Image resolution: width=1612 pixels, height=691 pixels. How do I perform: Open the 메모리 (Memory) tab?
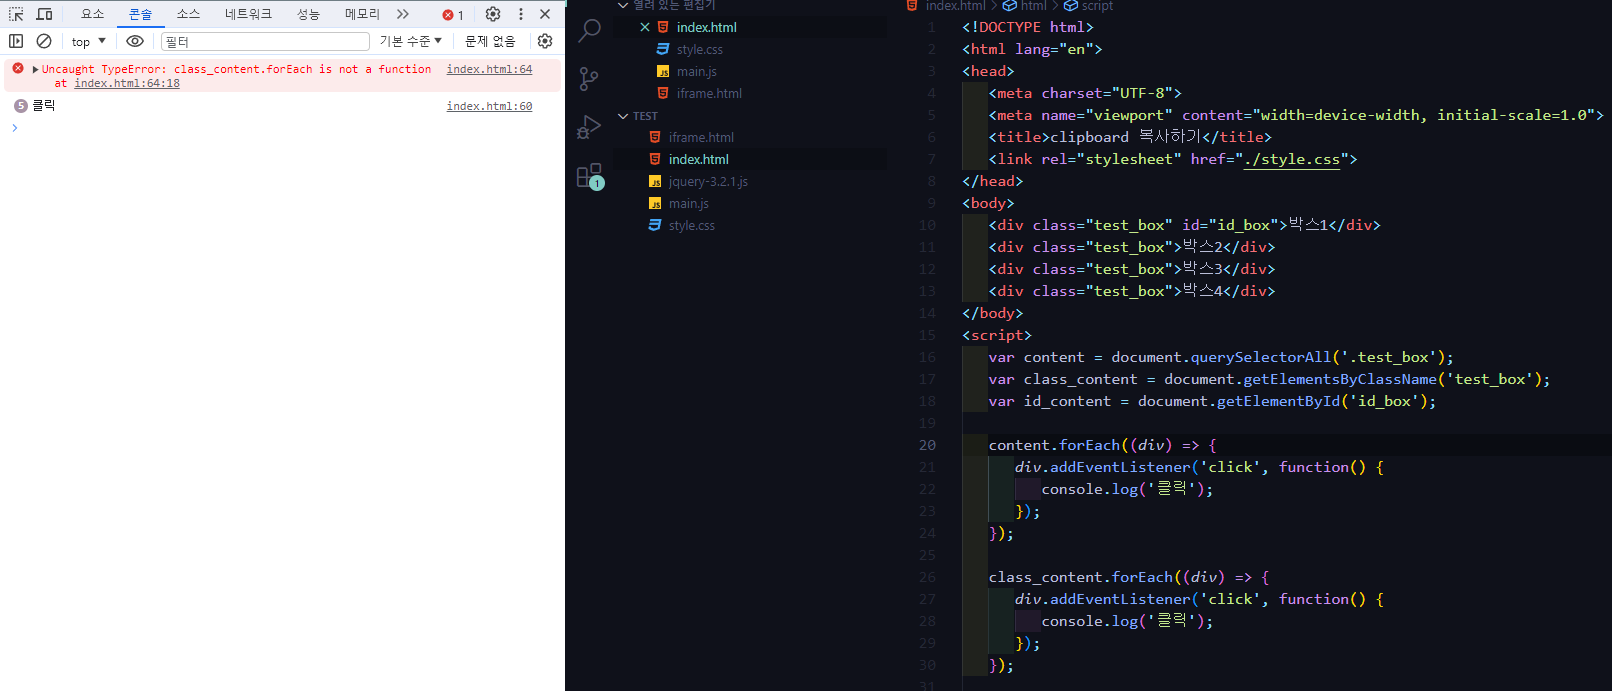coord(362,14)
